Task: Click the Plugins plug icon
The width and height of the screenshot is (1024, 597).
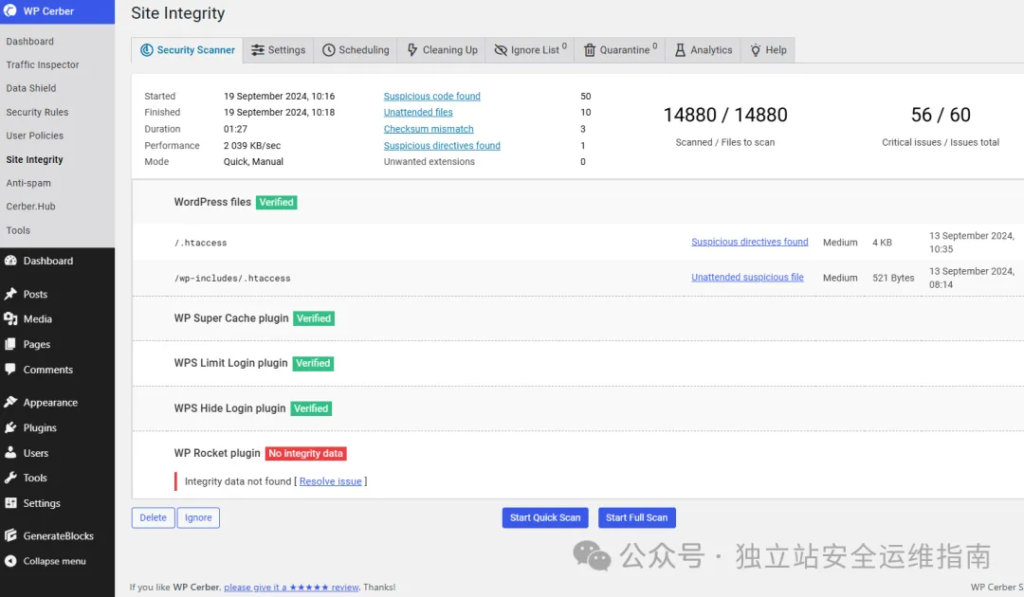Action: [x=10, y=428]
